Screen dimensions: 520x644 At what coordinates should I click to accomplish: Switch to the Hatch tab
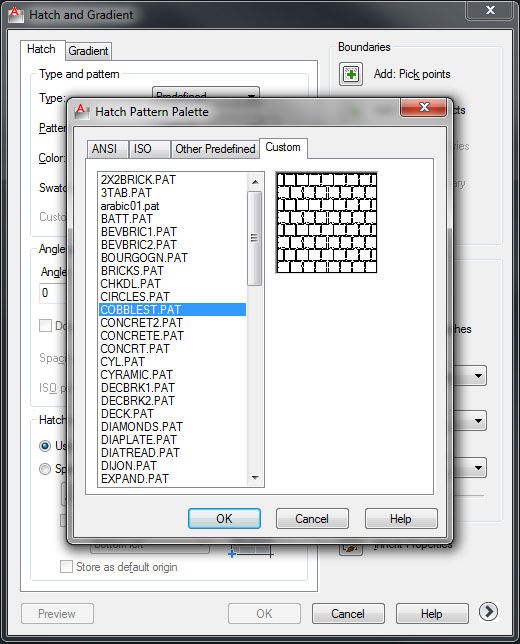coord(43,50)
